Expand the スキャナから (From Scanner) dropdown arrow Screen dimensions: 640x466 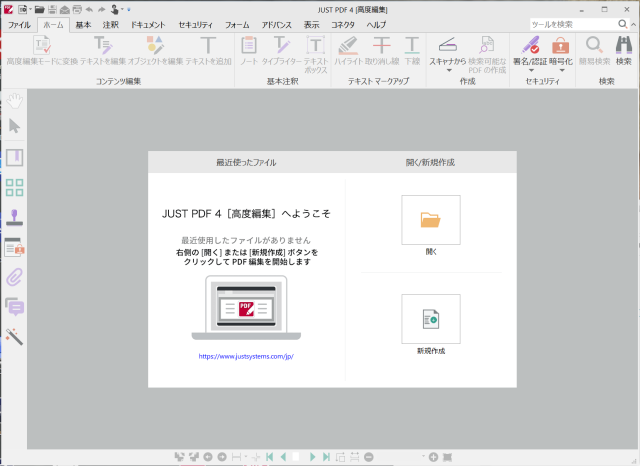click(449, 71)
